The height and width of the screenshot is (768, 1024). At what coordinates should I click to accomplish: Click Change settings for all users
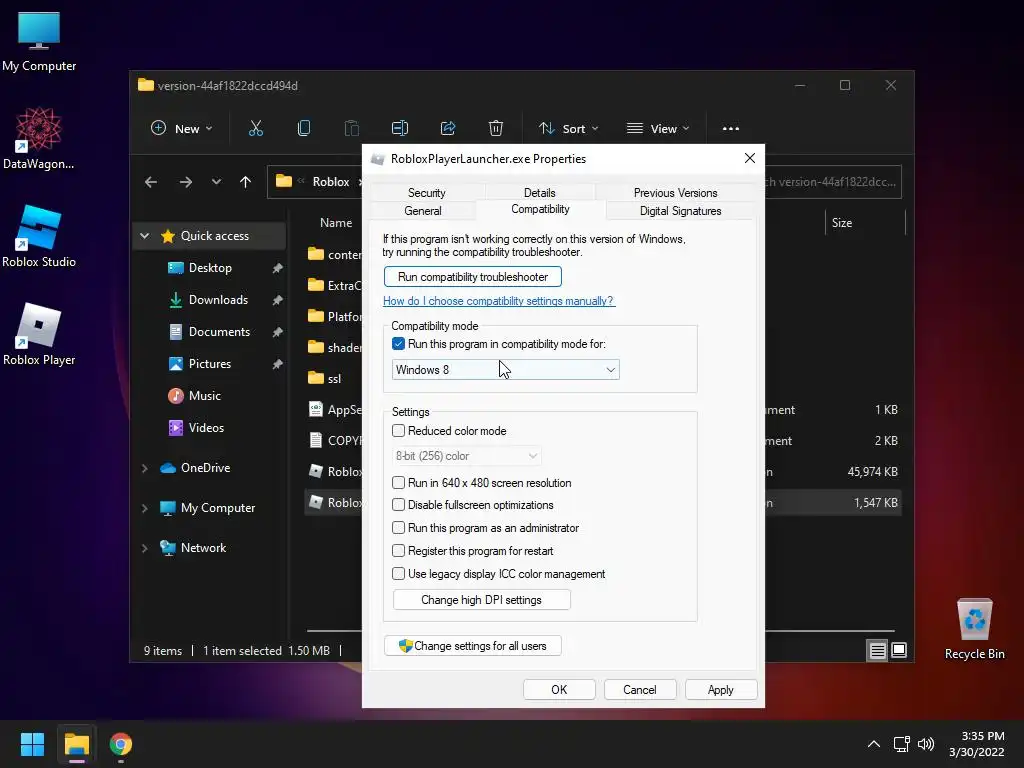[473, 646]
